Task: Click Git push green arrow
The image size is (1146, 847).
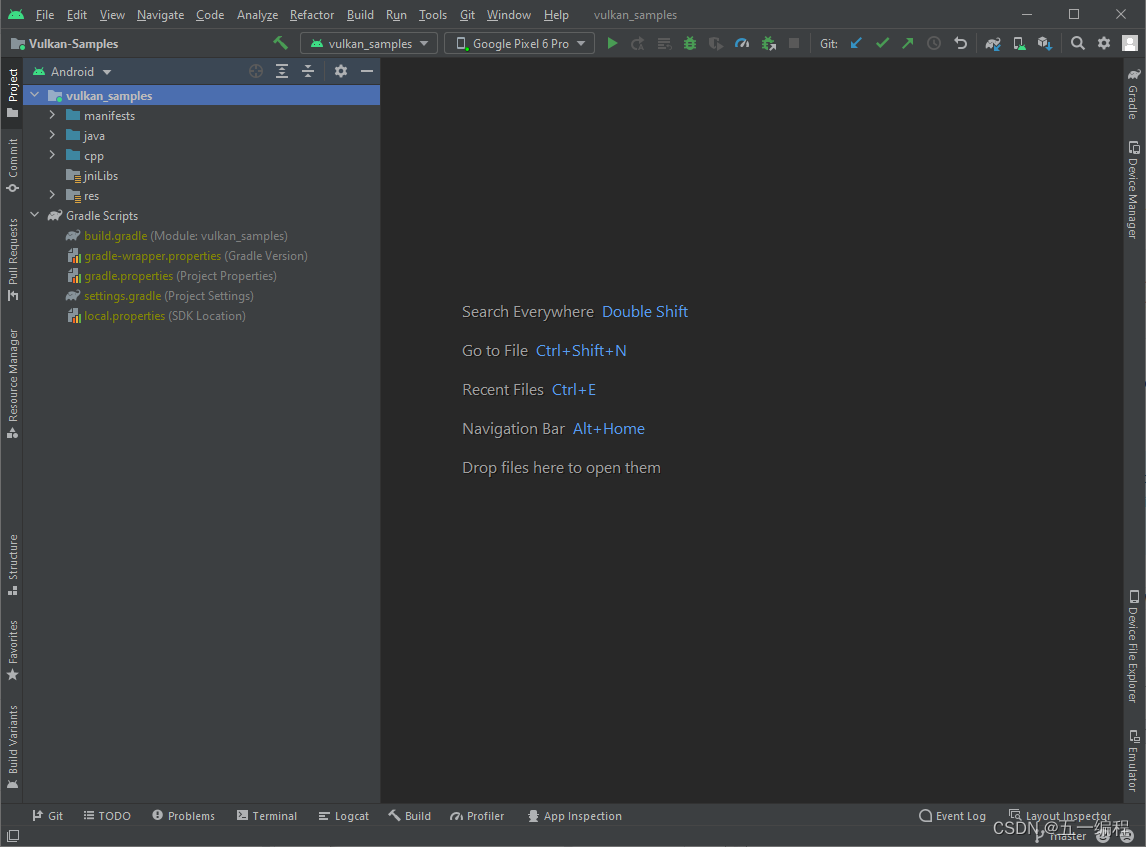Action: (908, 44)
